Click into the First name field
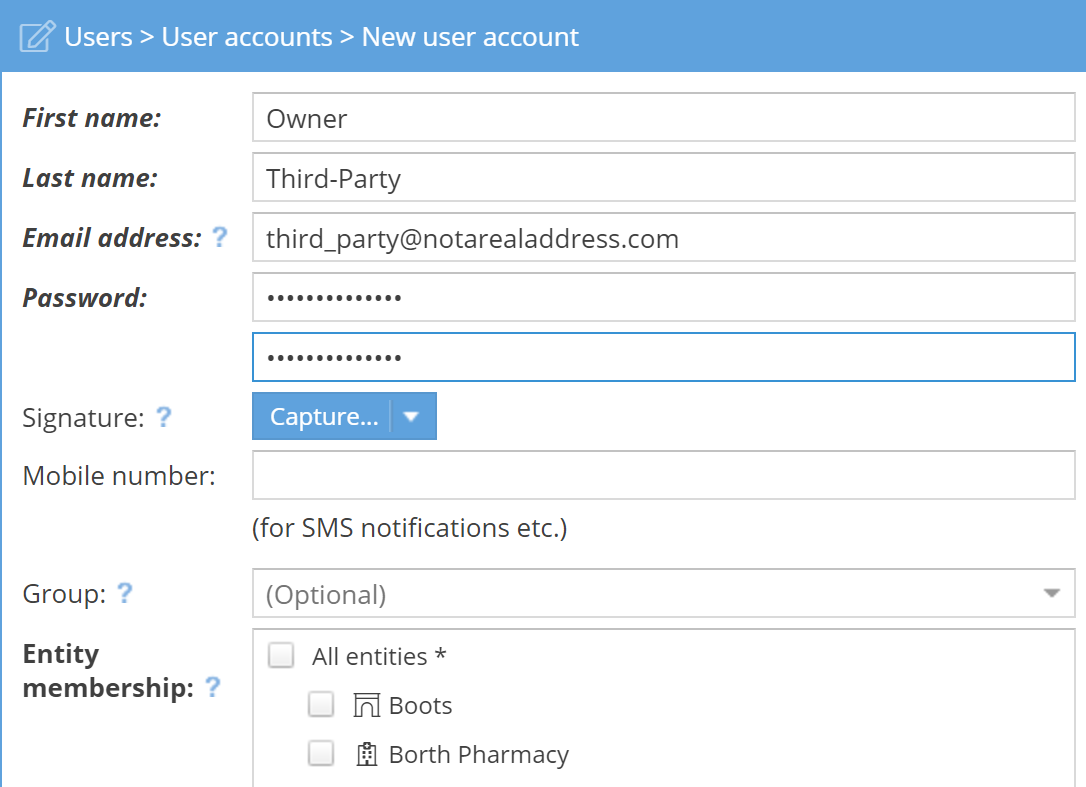Viewport: 1086px width, 787px height. tap(663, 118)
